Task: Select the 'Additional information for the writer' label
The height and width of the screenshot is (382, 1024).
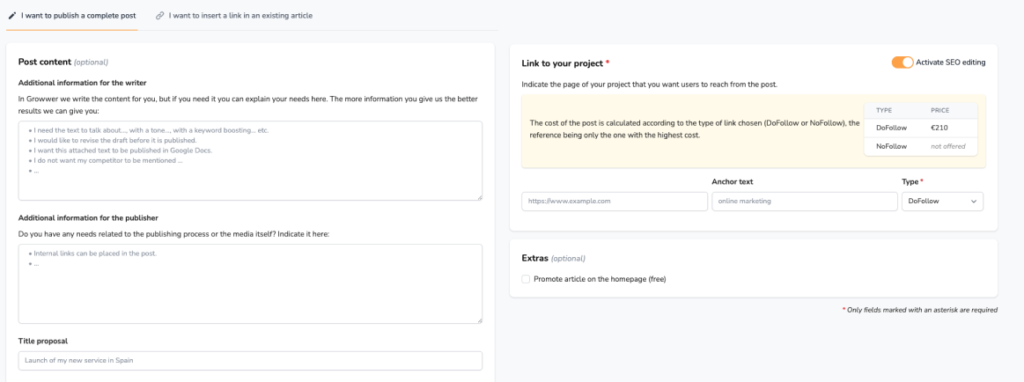Action: [x=82, y=83]
